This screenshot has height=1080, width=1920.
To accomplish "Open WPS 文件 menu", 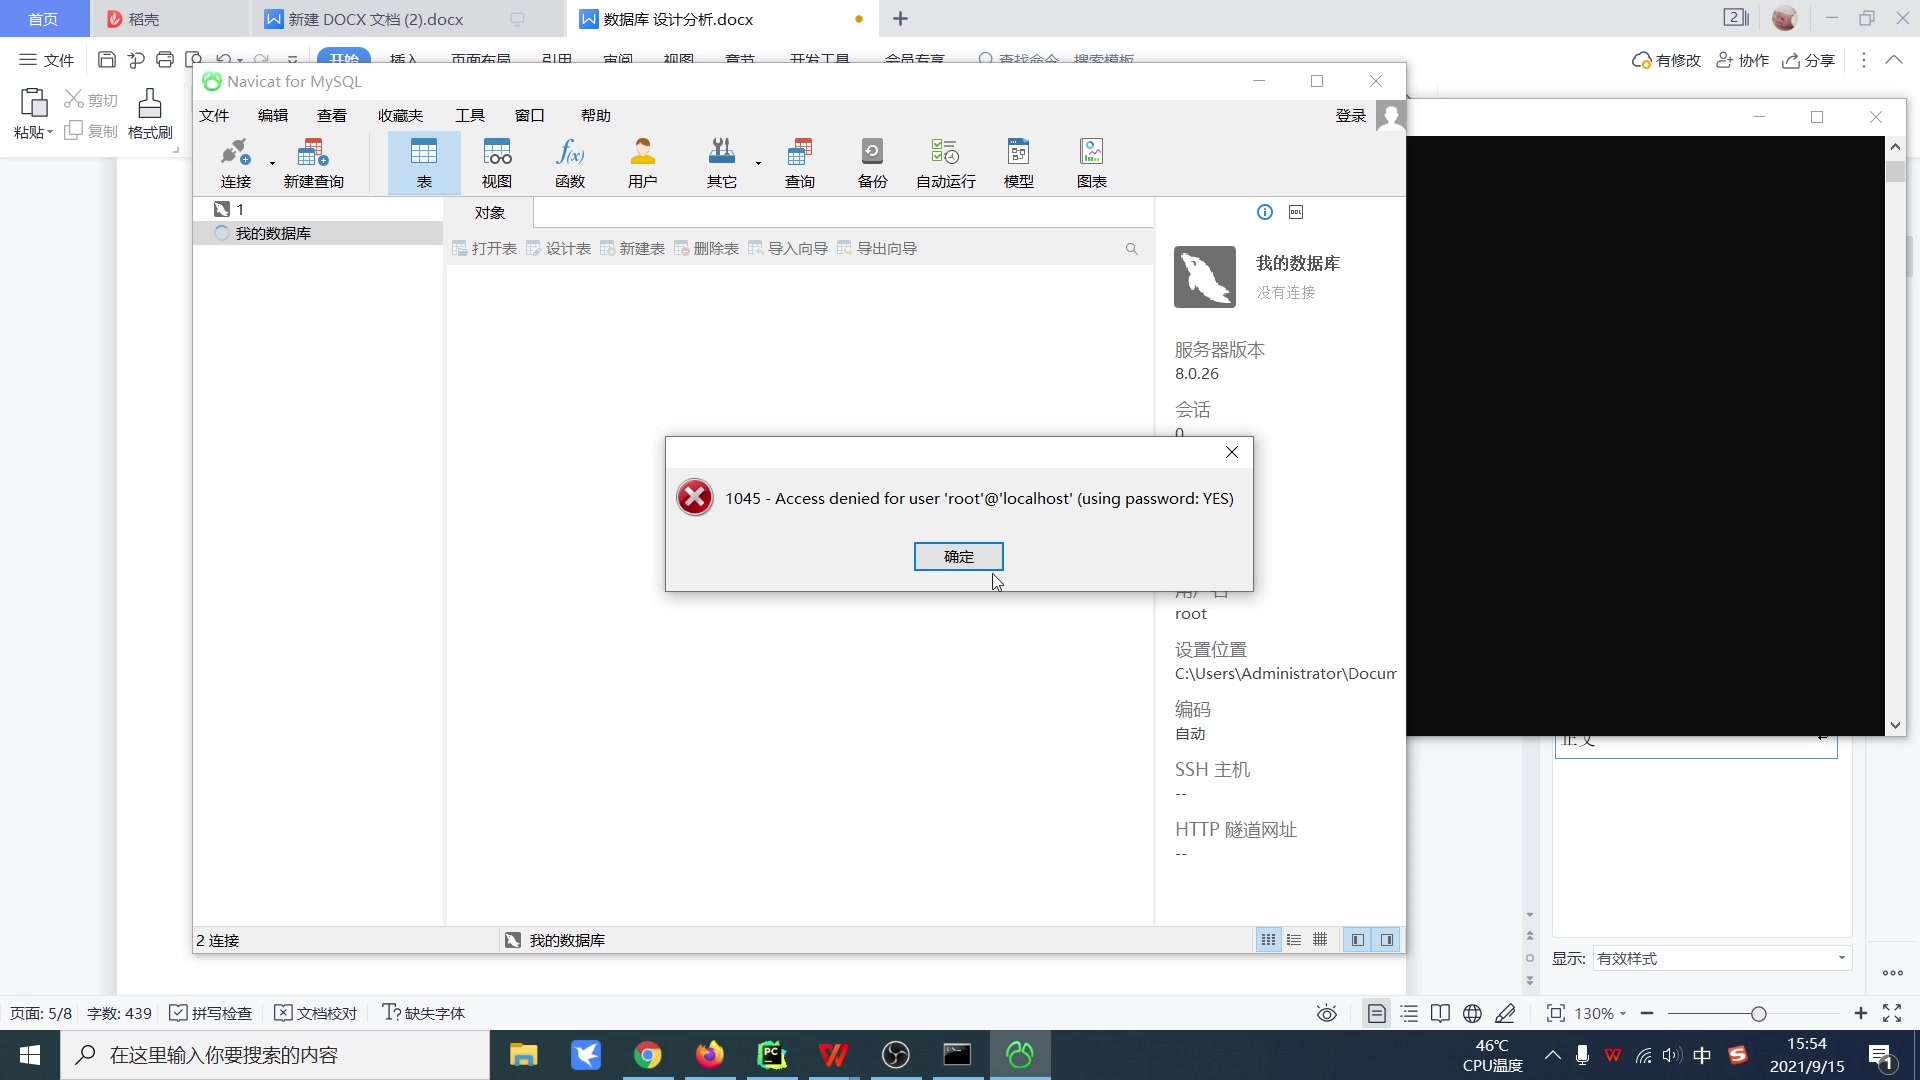I will pyautogui.click(x=47, y=60).
